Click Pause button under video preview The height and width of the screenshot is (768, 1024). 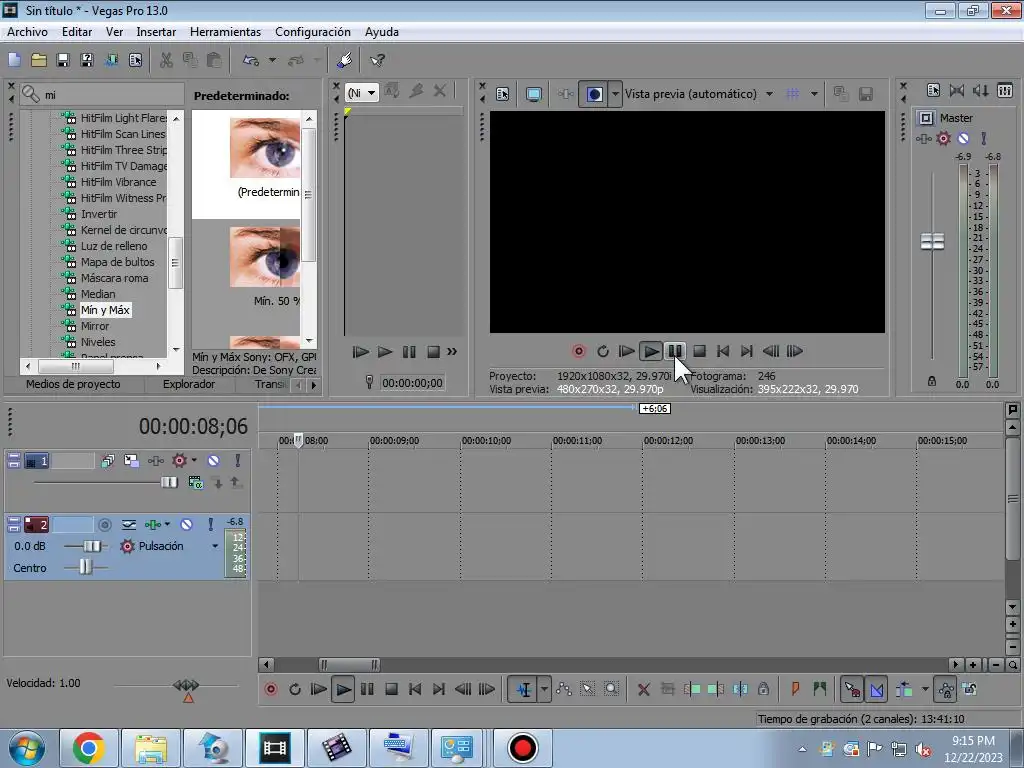pyautogui.click(x=675, y=351)
